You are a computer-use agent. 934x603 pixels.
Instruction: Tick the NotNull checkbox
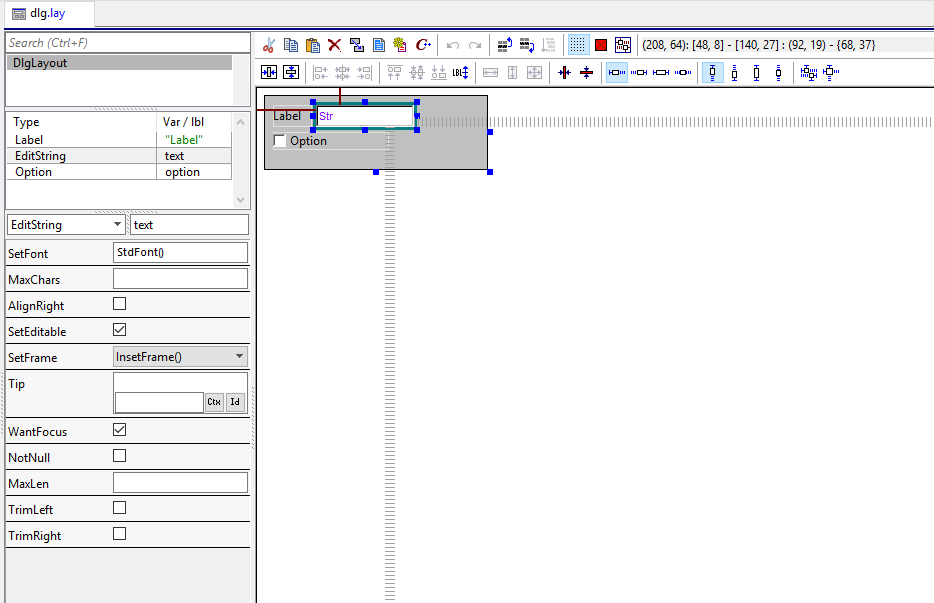[120, 456]
